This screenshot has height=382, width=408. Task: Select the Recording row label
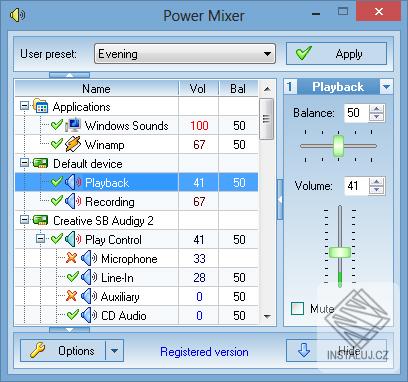[110, 202]
